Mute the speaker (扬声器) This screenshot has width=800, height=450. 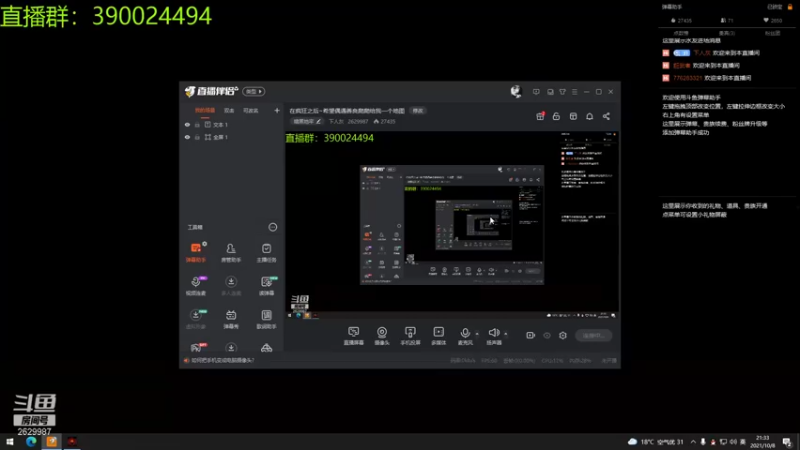(493, 336)
